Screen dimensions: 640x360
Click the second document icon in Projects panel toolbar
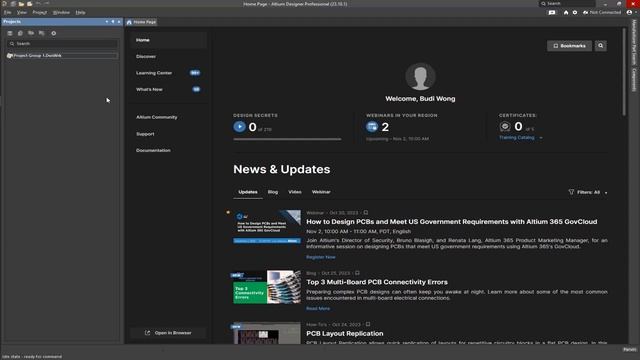20,33
